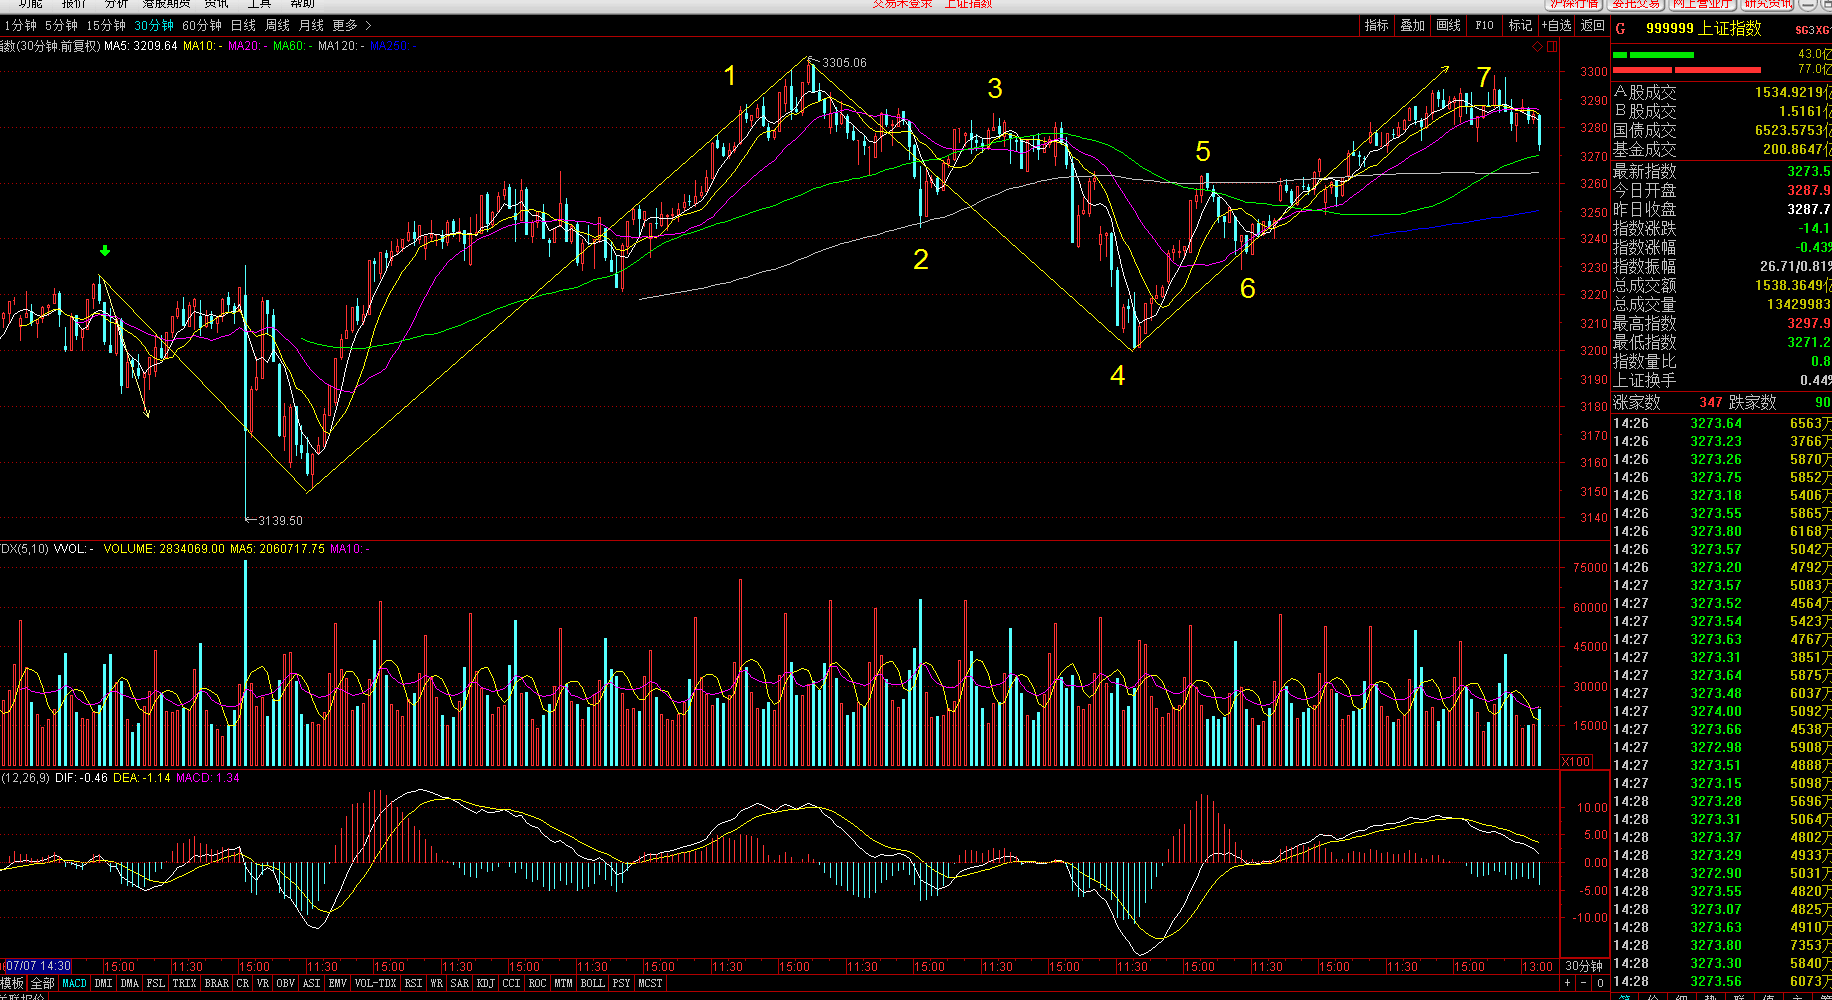Open the 画线 drawing tool
The height and width of the screenshot is (1000, 1832).
point(1448,26)
